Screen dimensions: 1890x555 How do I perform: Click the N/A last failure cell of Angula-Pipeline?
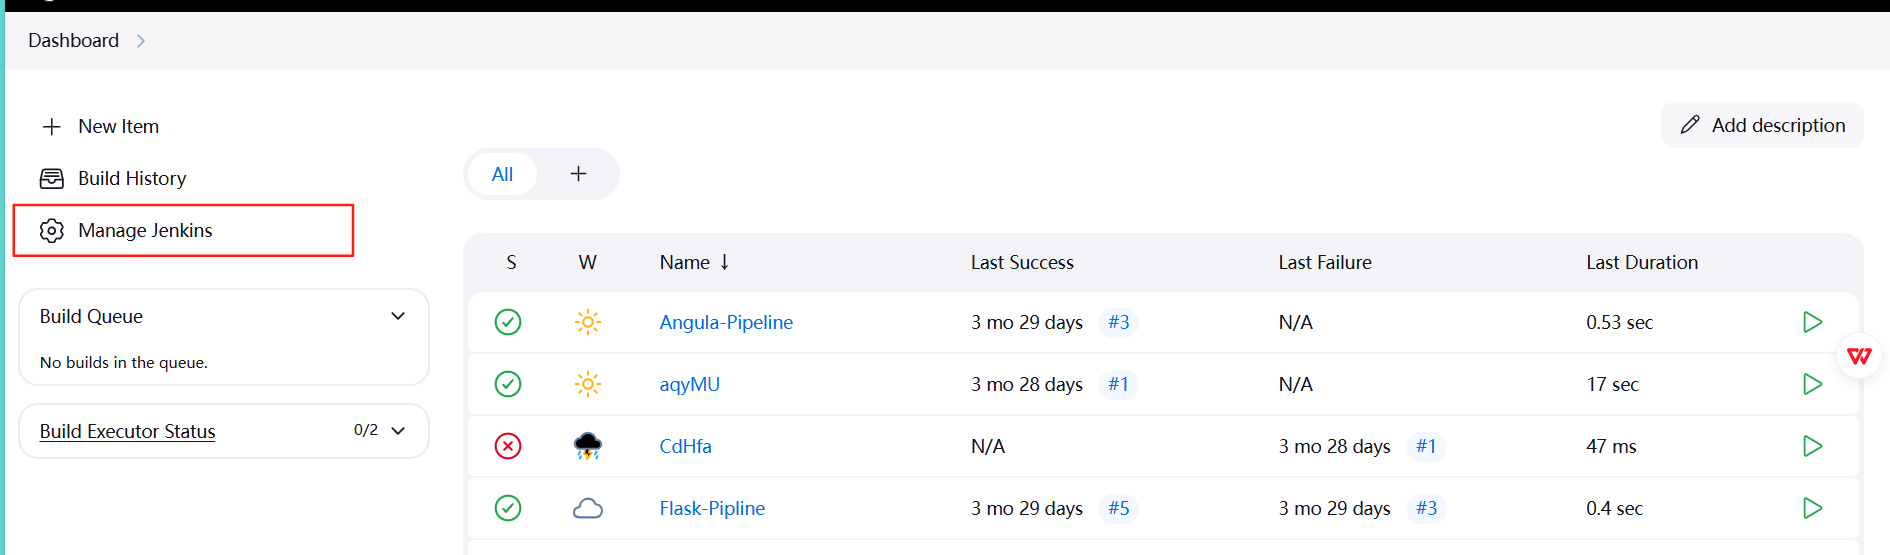(1296, 322)
